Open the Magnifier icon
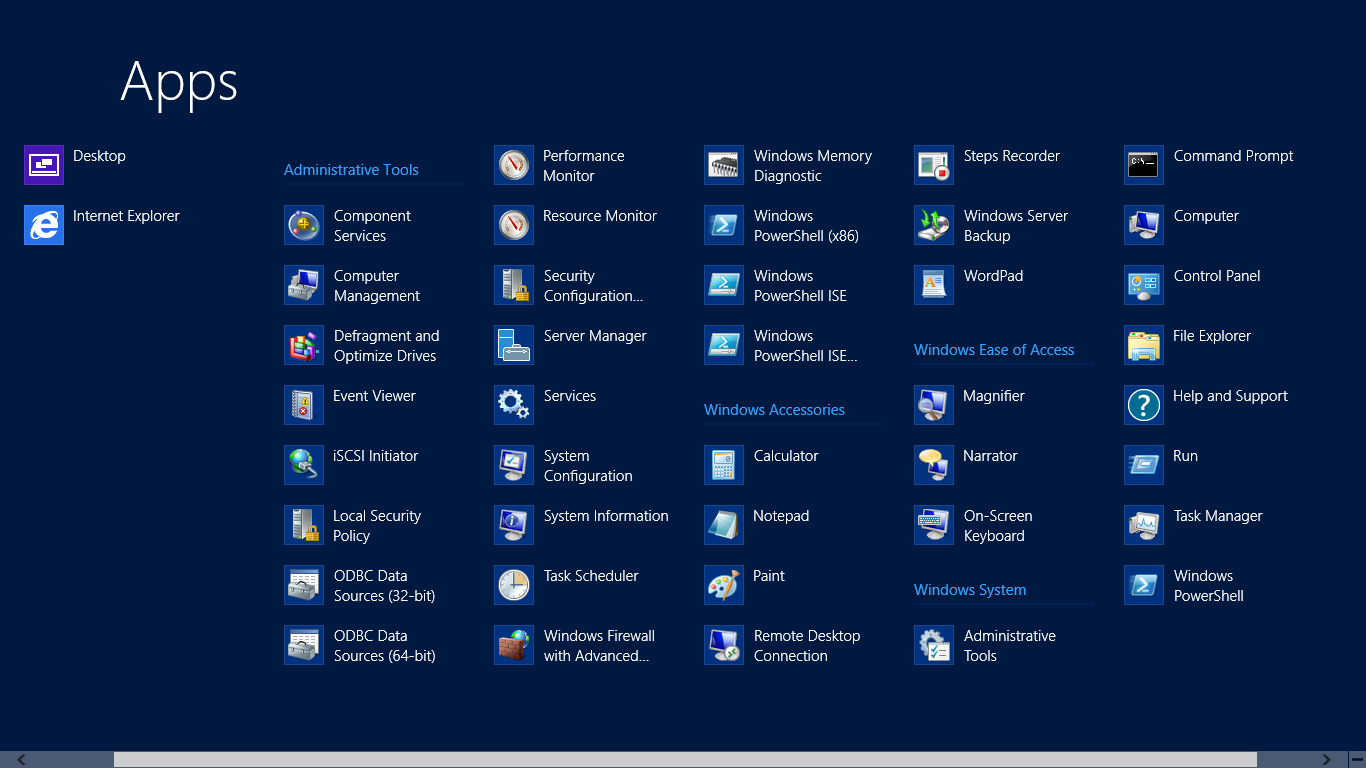Viewport: 1366px width, 768px height. coord(934,405)
